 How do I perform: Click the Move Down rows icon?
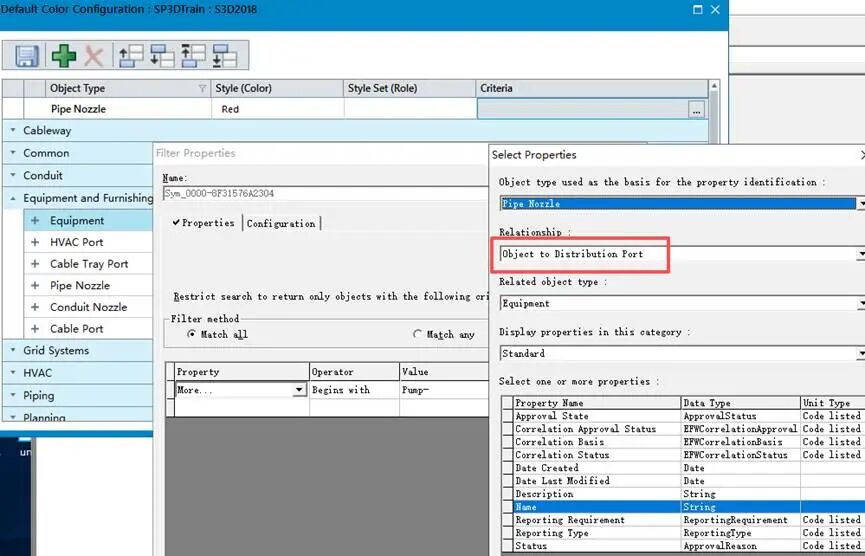pos(162,56)
